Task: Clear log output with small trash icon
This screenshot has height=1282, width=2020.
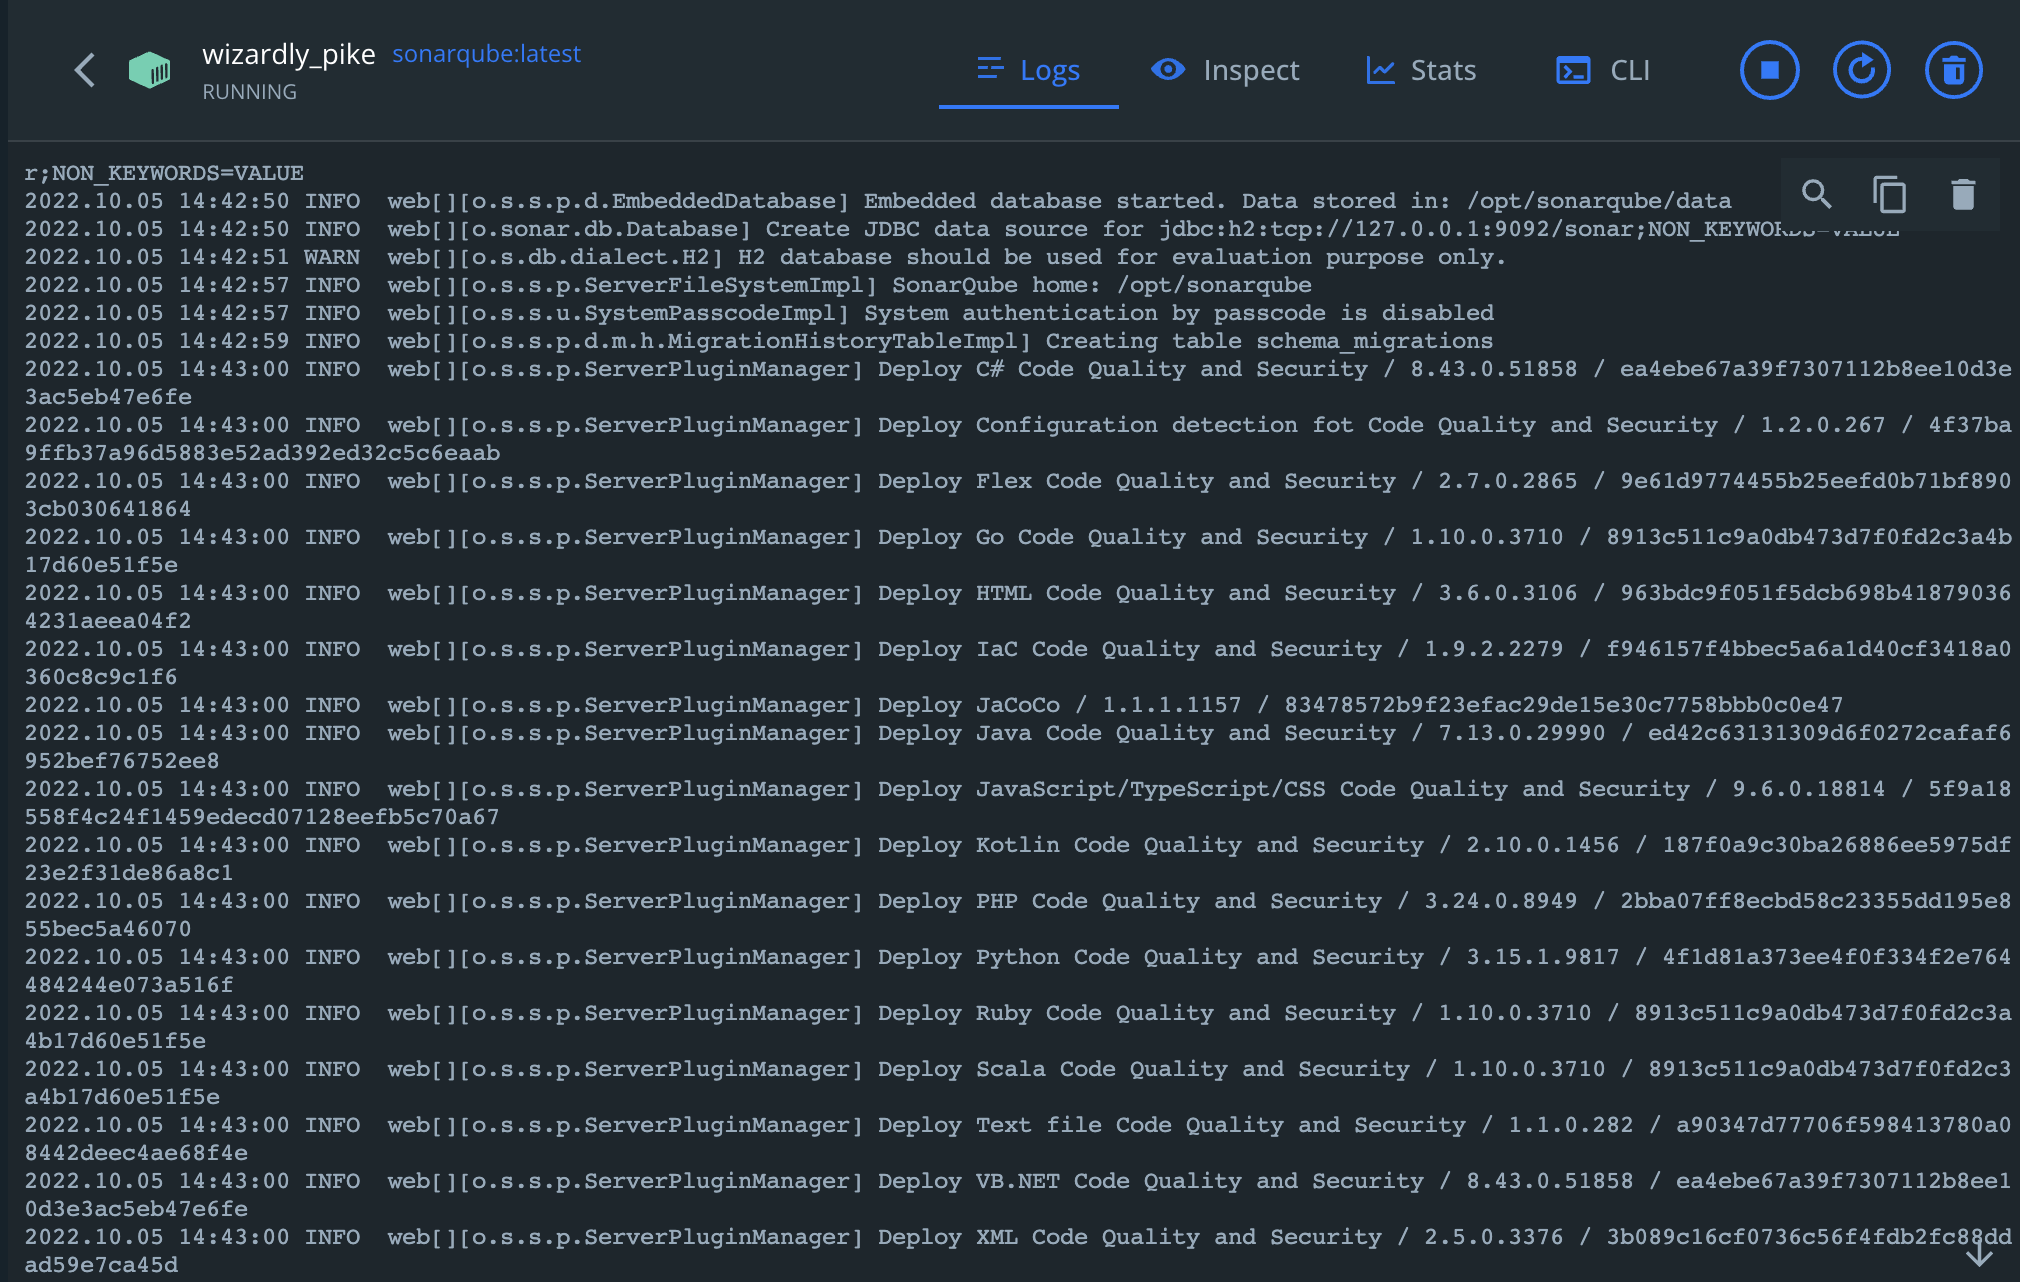Action: click(x=1963, y=194)
